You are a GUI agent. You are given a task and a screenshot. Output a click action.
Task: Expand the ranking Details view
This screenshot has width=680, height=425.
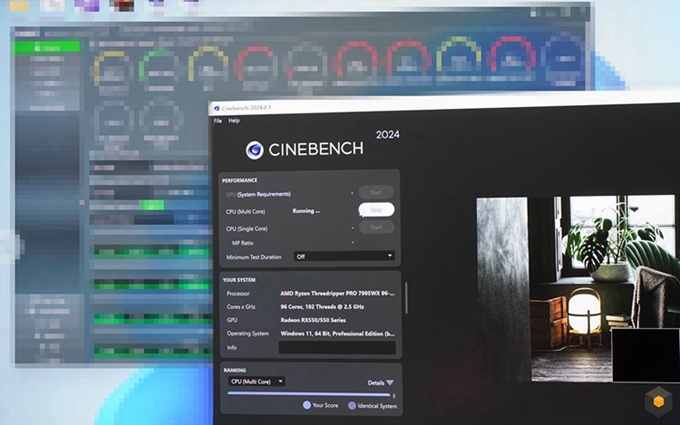click(x=380, y=382)
